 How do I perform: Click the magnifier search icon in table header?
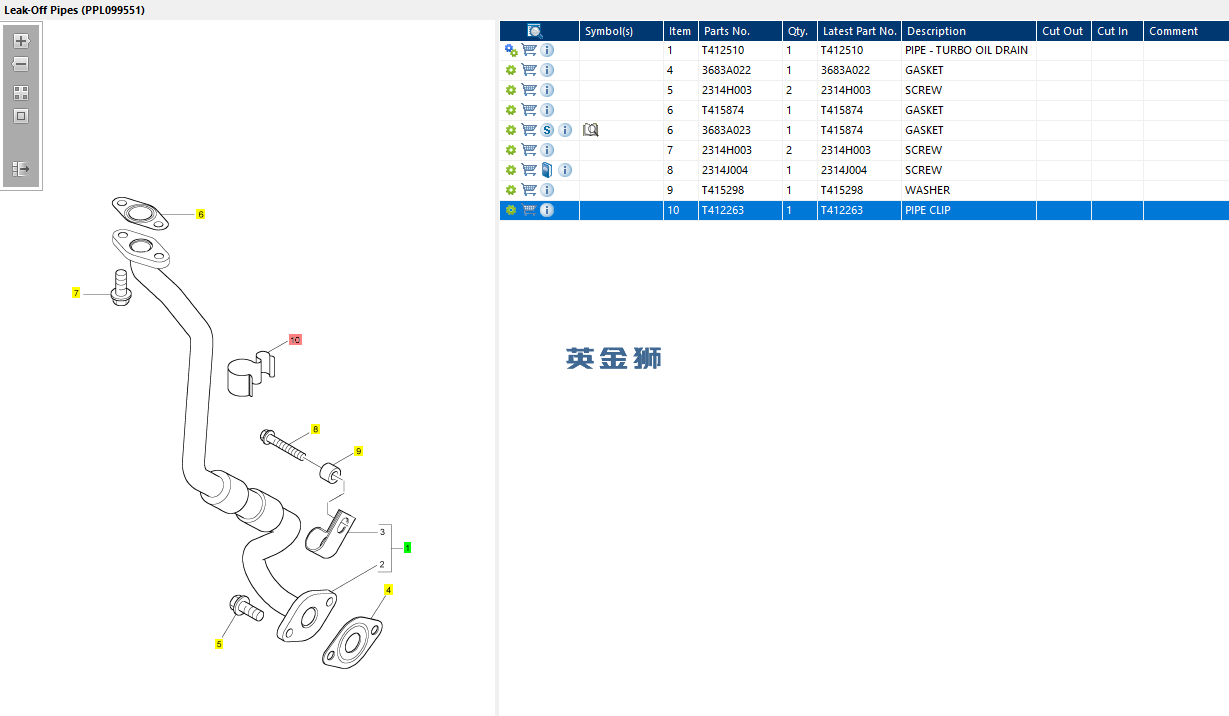tap(535, 31)
